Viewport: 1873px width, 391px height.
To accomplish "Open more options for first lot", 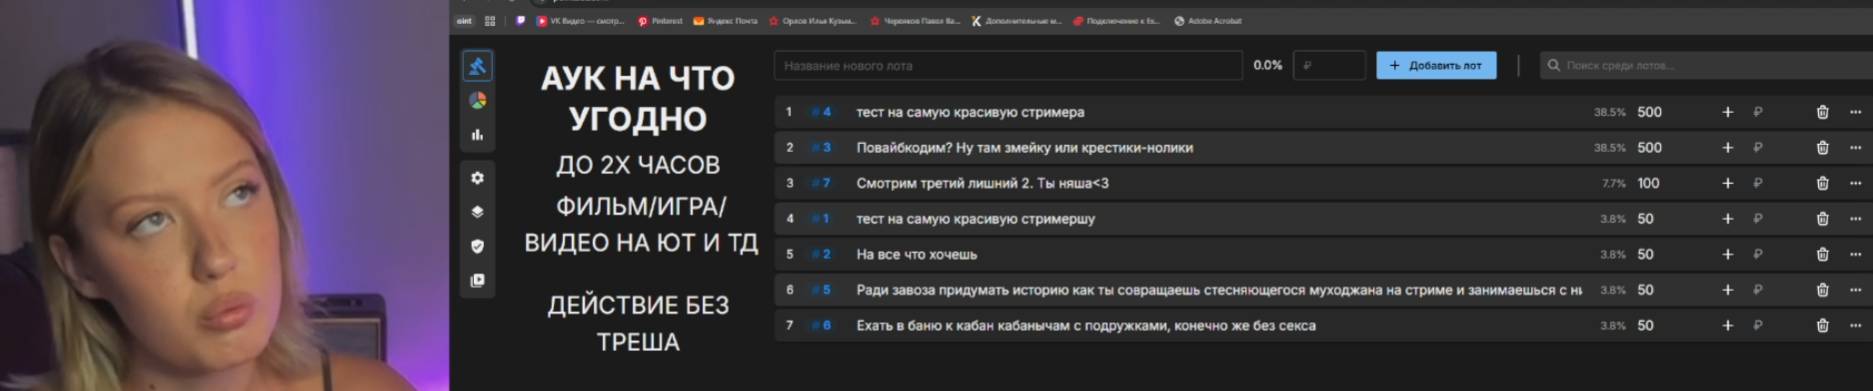I will 1856,112.
